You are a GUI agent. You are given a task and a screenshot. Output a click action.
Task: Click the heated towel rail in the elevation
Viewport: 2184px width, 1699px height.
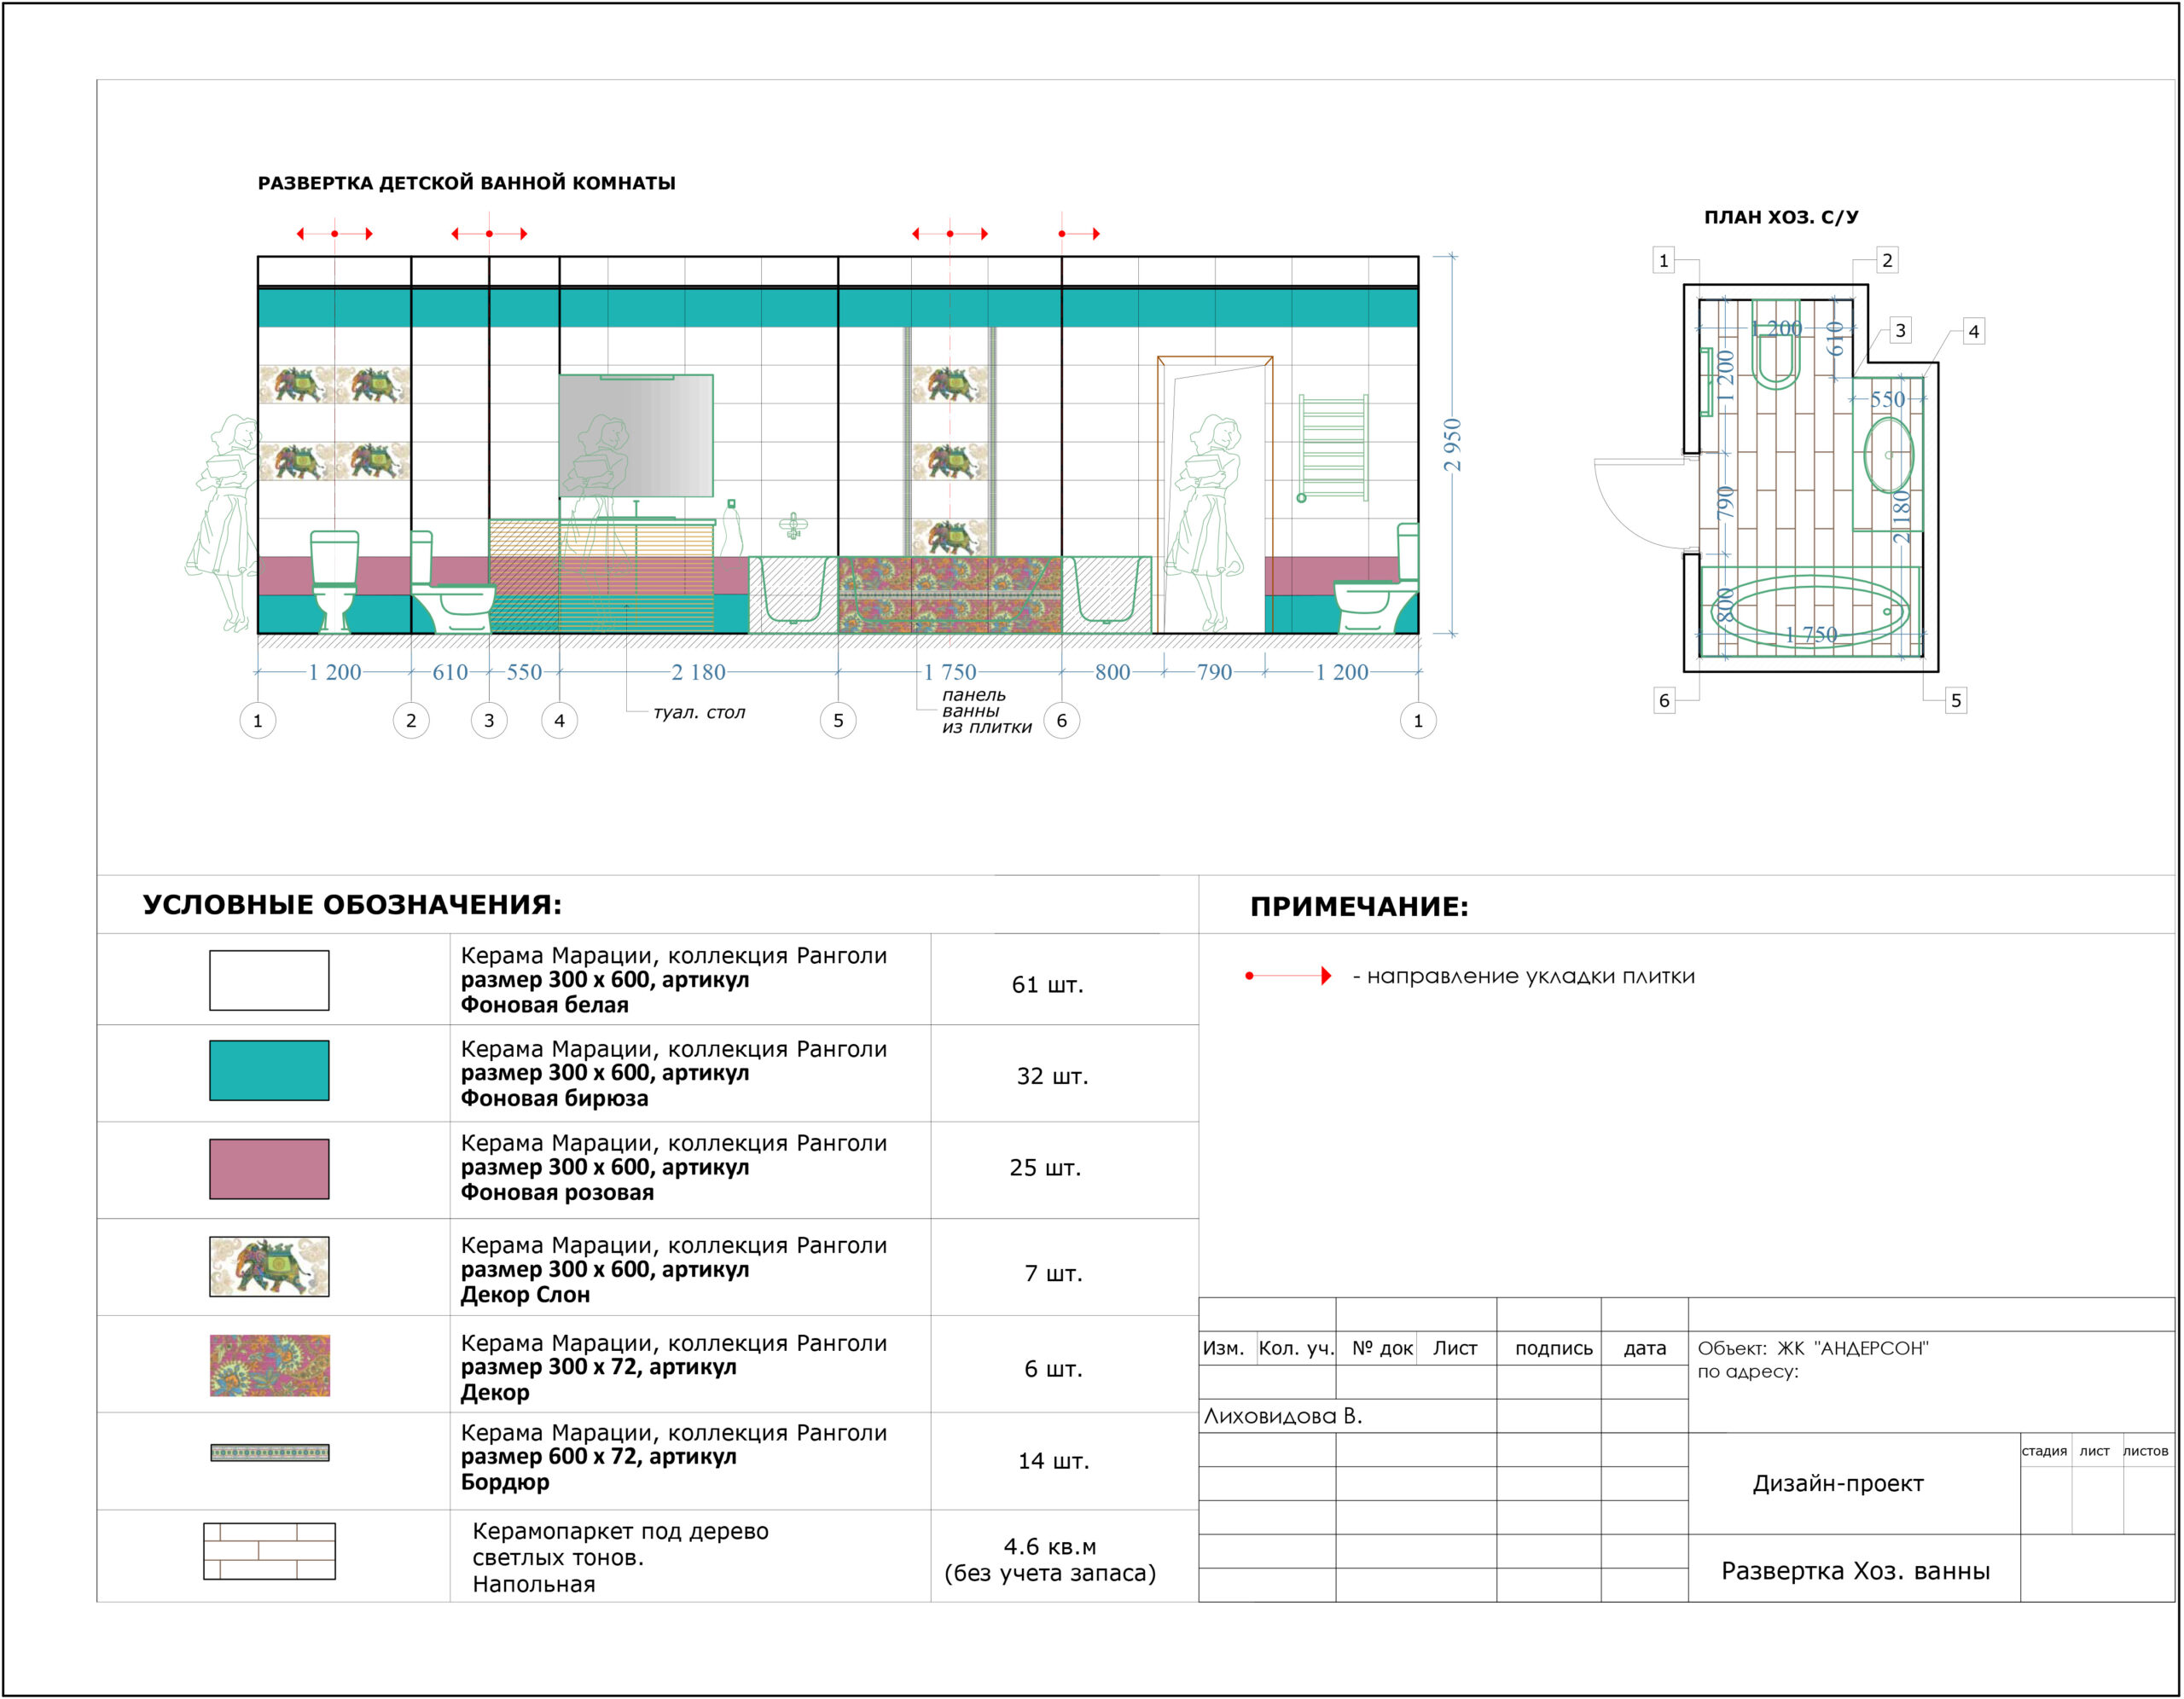point(1332,447)
